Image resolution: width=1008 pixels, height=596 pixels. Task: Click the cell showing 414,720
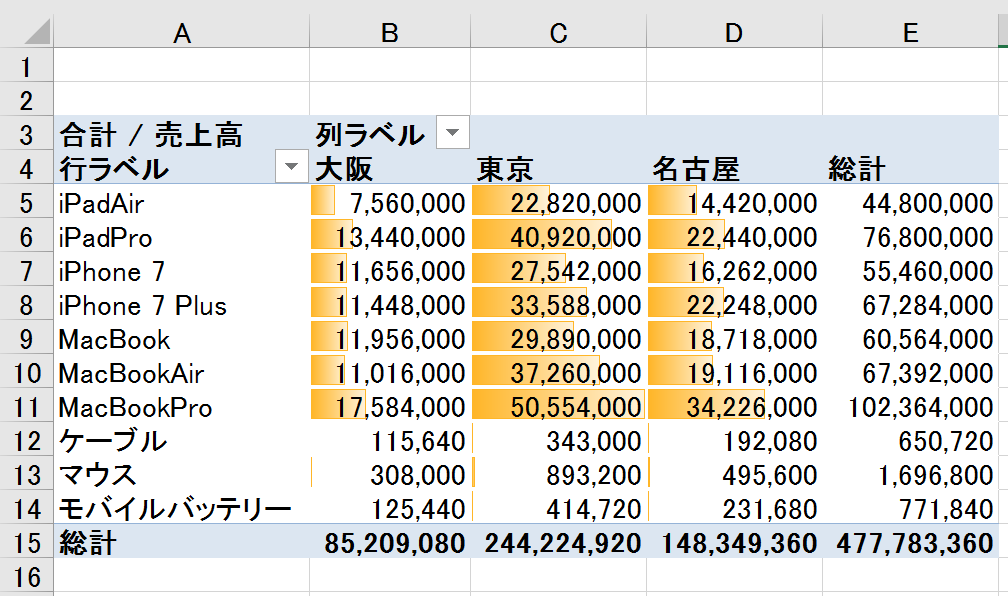(559, 508)
